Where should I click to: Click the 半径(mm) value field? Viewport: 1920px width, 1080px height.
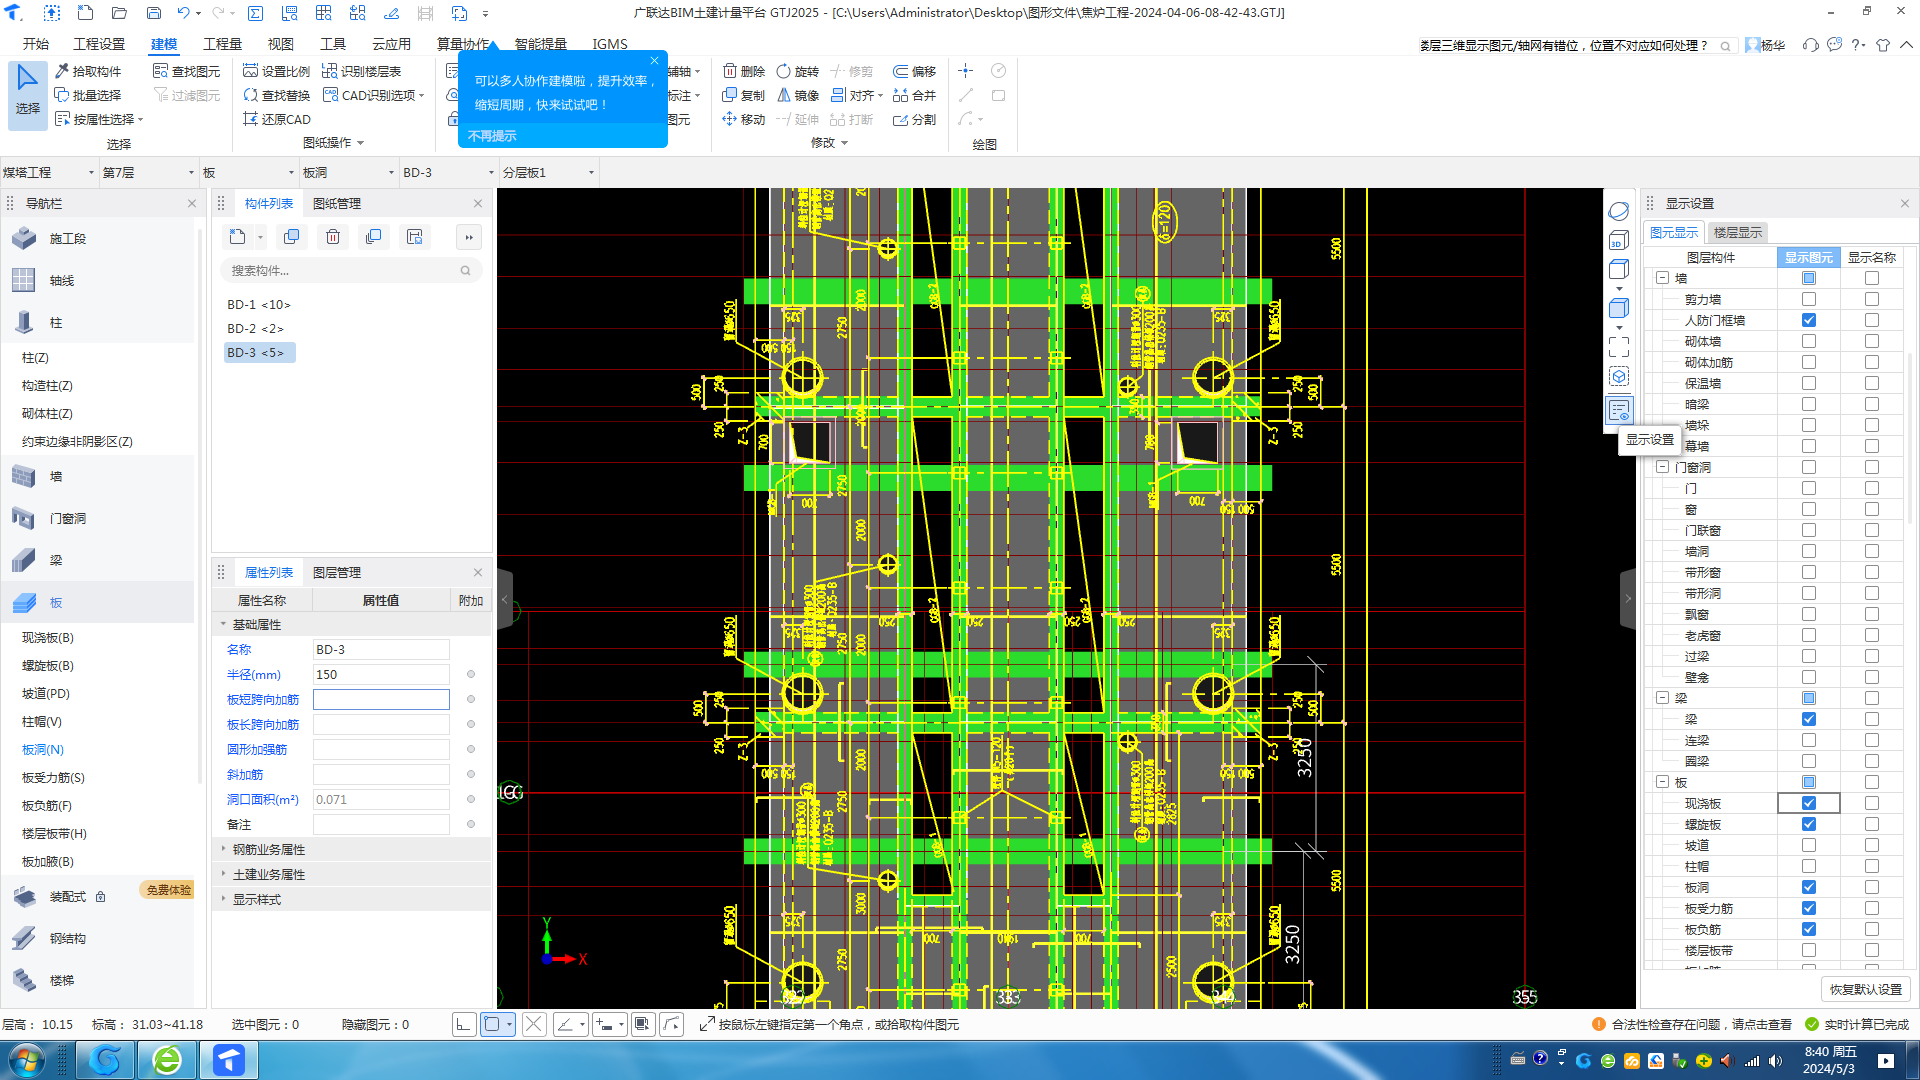pyautogui.click(x=381, y=675)
